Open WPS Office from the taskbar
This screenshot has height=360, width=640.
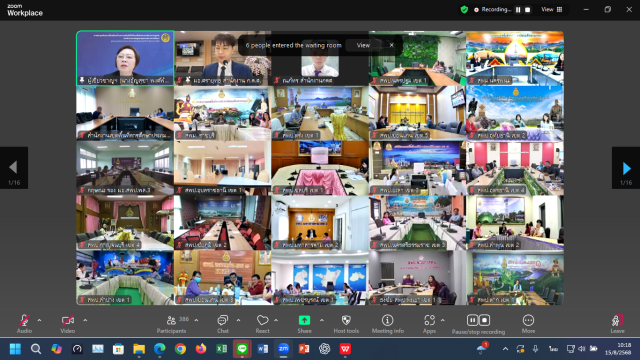345,349
